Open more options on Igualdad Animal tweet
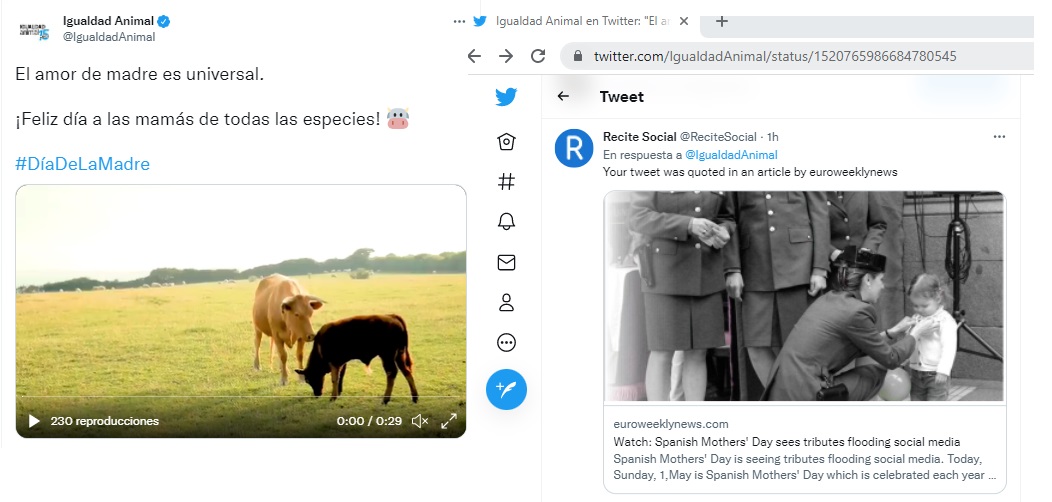Viewport: 1052px width, 502px height. [459, 21]
